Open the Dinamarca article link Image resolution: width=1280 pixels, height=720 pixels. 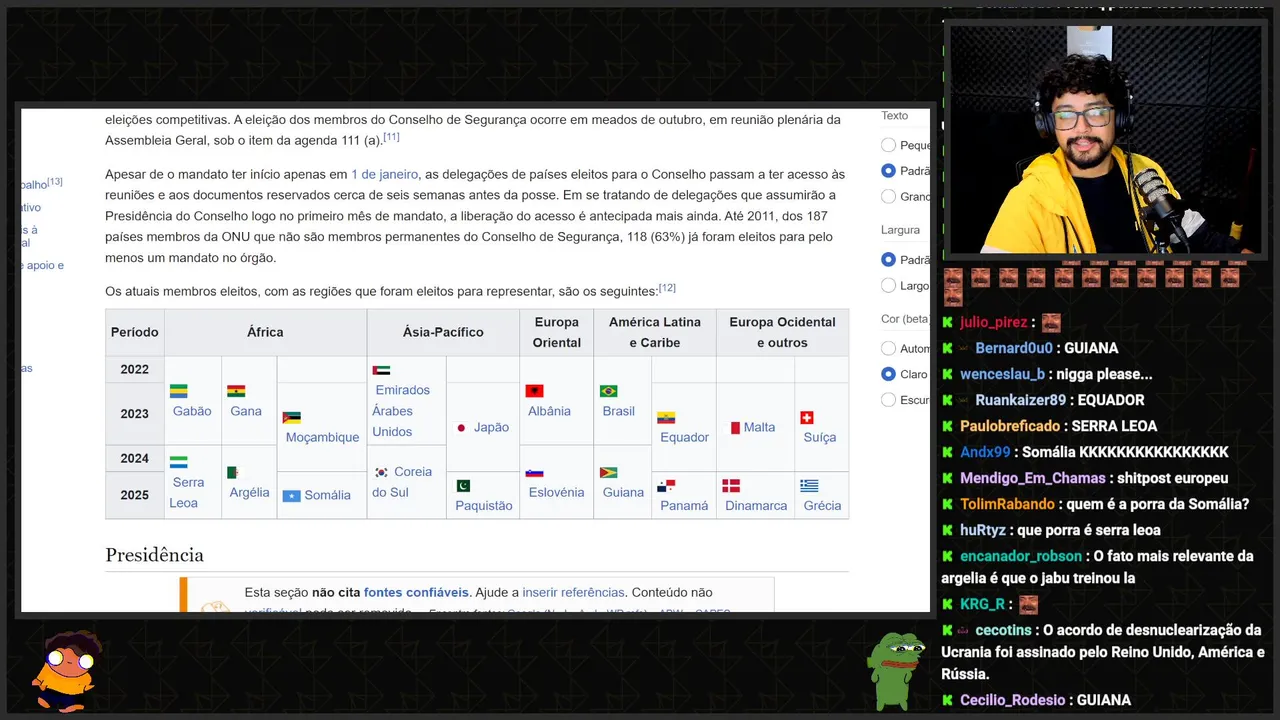(756, 505)
